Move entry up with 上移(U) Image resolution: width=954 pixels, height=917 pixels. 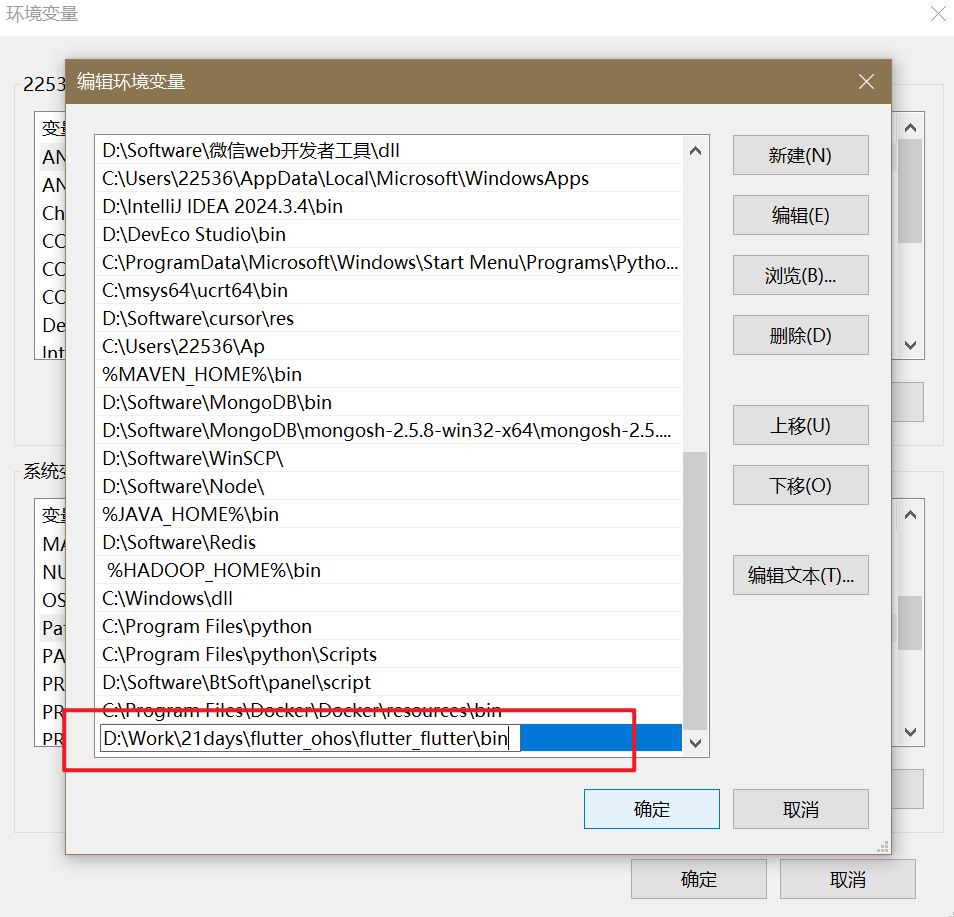click(x=800, y=425)
